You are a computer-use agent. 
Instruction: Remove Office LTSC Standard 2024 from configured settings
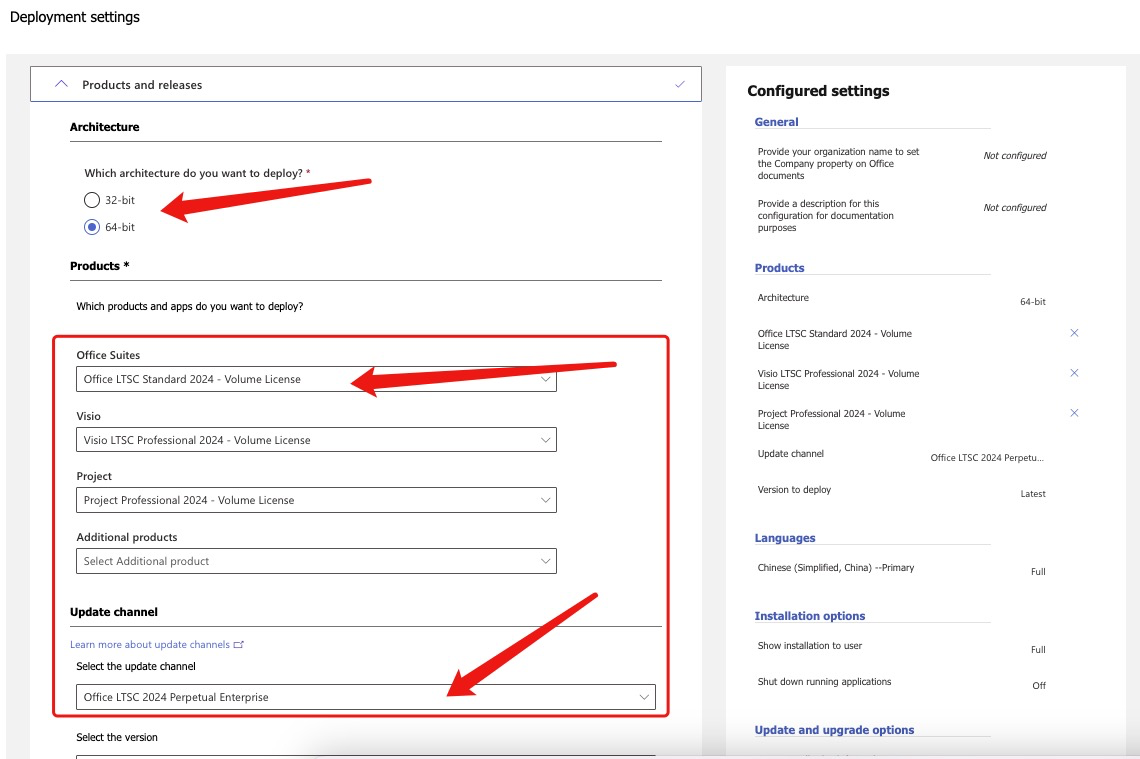pyautogui.click(x=1074, y=333)
